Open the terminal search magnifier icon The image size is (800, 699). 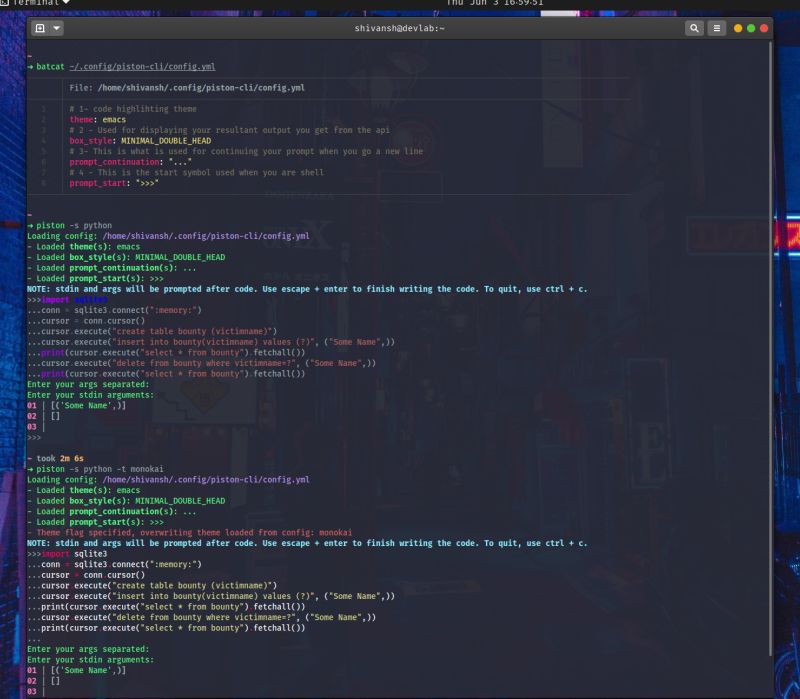(x=694, y=28)
